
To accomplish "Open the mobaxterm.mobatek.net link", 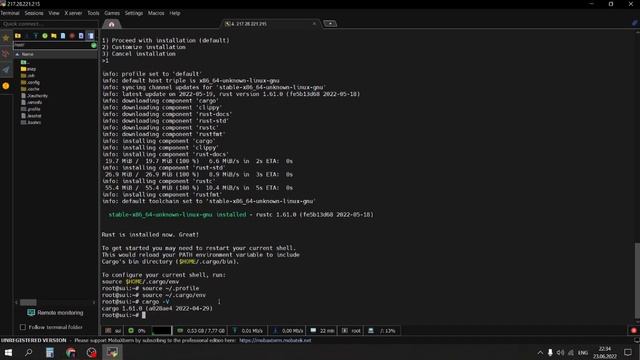I will (x=275, y=340).
